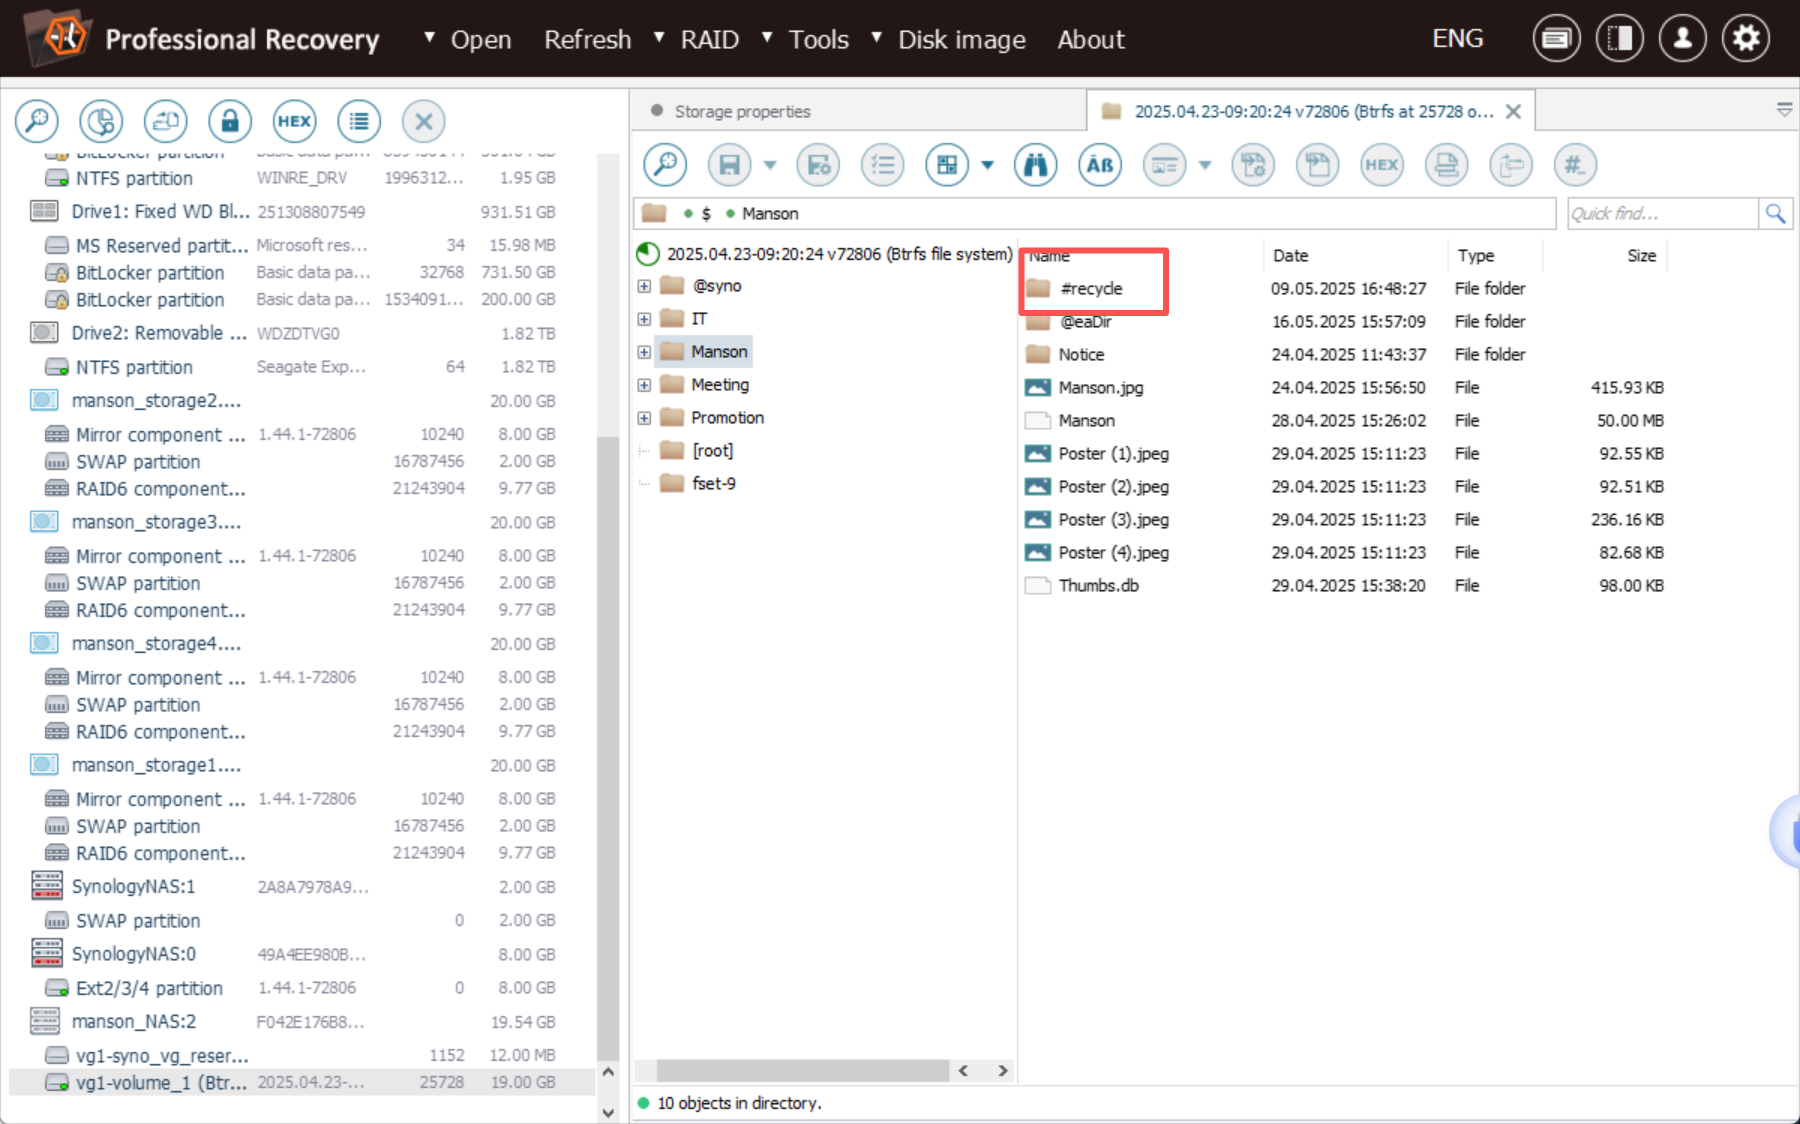Viewport: 1800px width, 1124px height.
Task: Click the save-with-gear settings icon
Action: pos(819,165)
